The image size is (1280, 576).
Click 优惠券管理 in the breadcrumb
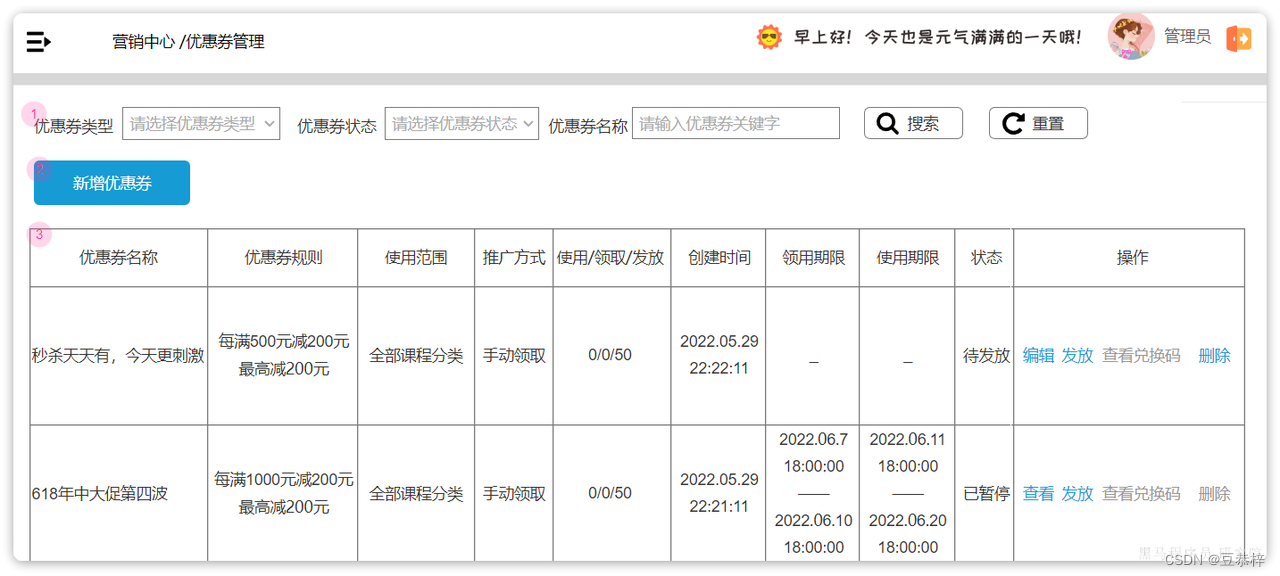(225, 42)
